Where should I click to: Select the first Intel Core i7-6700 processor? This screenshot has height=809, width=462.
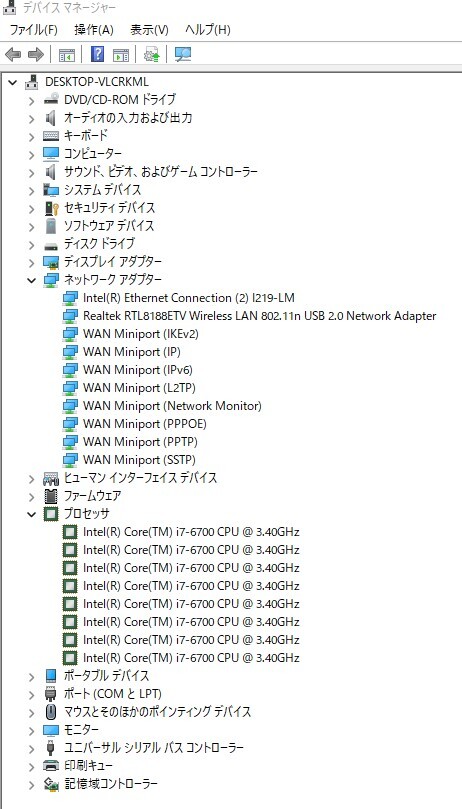[191, 532]
